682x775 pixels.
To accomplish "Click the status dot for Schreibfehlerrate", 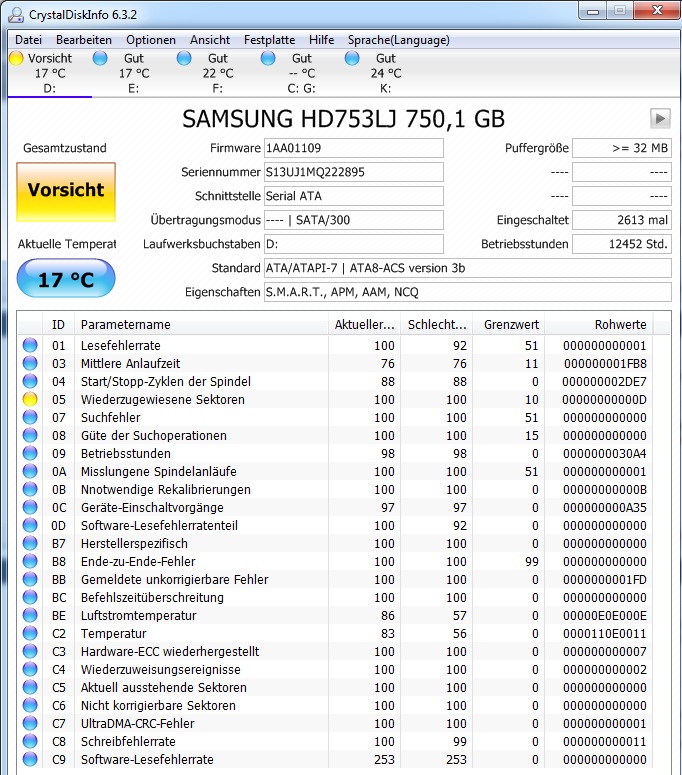I will tap(30, 741).
